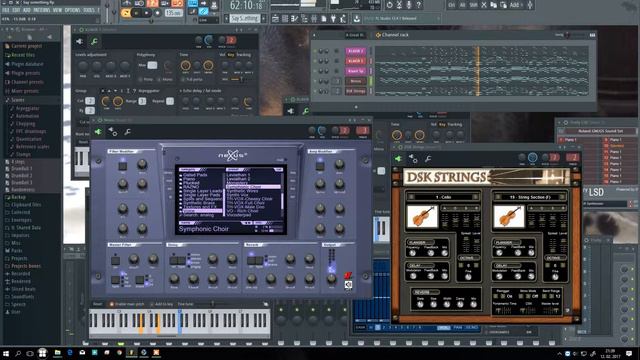The image size is (640, 360).
Task: Open the playlist view icon in toolbar
Action: pos(276,19)
